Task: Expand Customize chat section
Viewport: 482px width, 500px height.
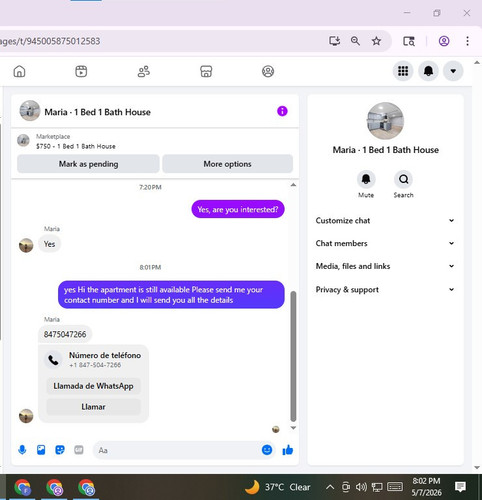Action: click(385, 221)
